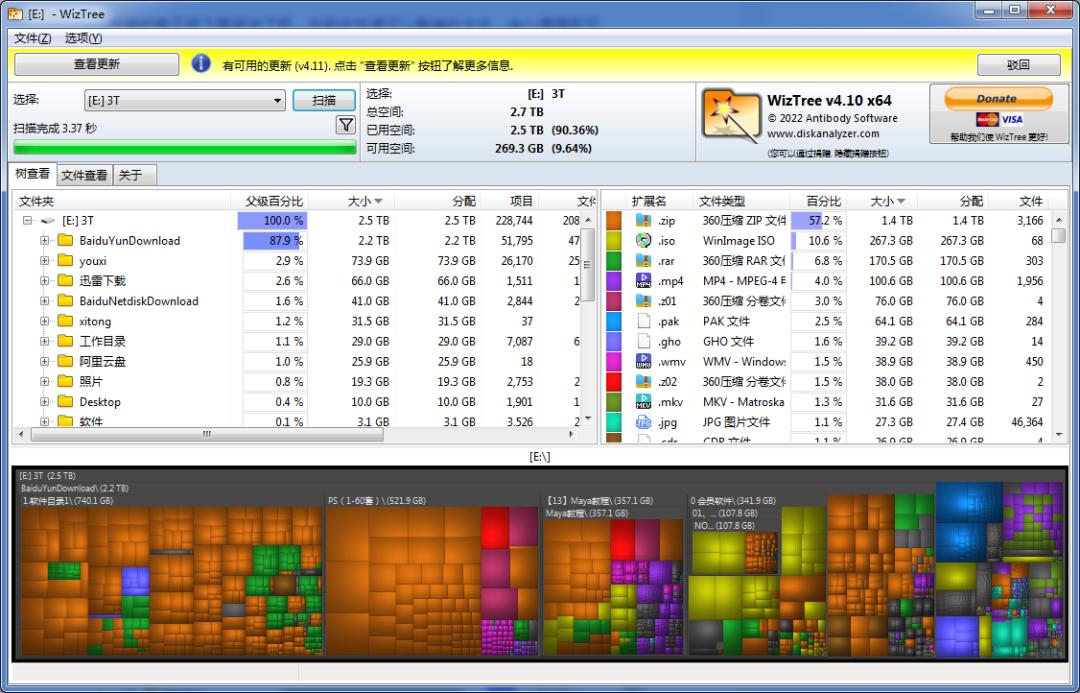Expand the BaiduNetdiskDownload folder node
Screen dimensions: 1080x693
[x=44, y=301]
